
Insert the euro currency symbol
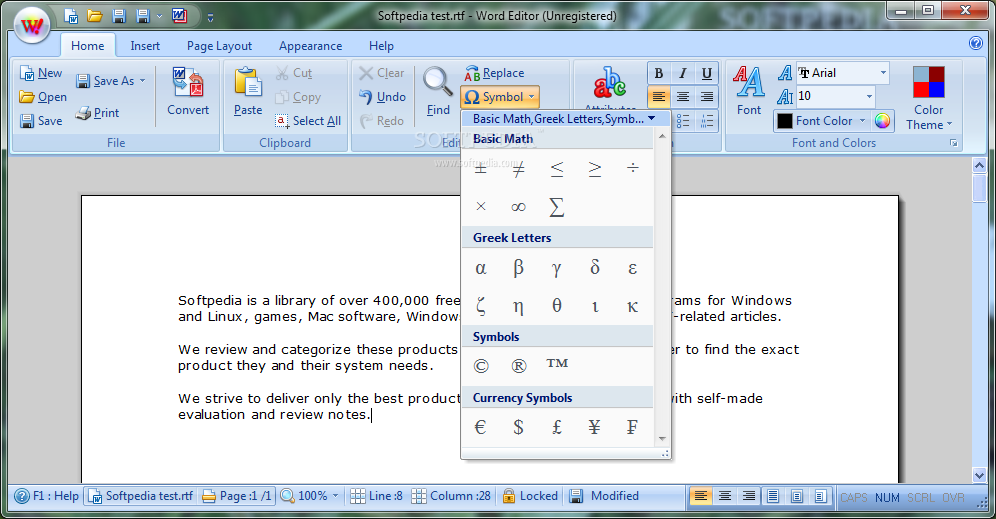click(481, 427)
